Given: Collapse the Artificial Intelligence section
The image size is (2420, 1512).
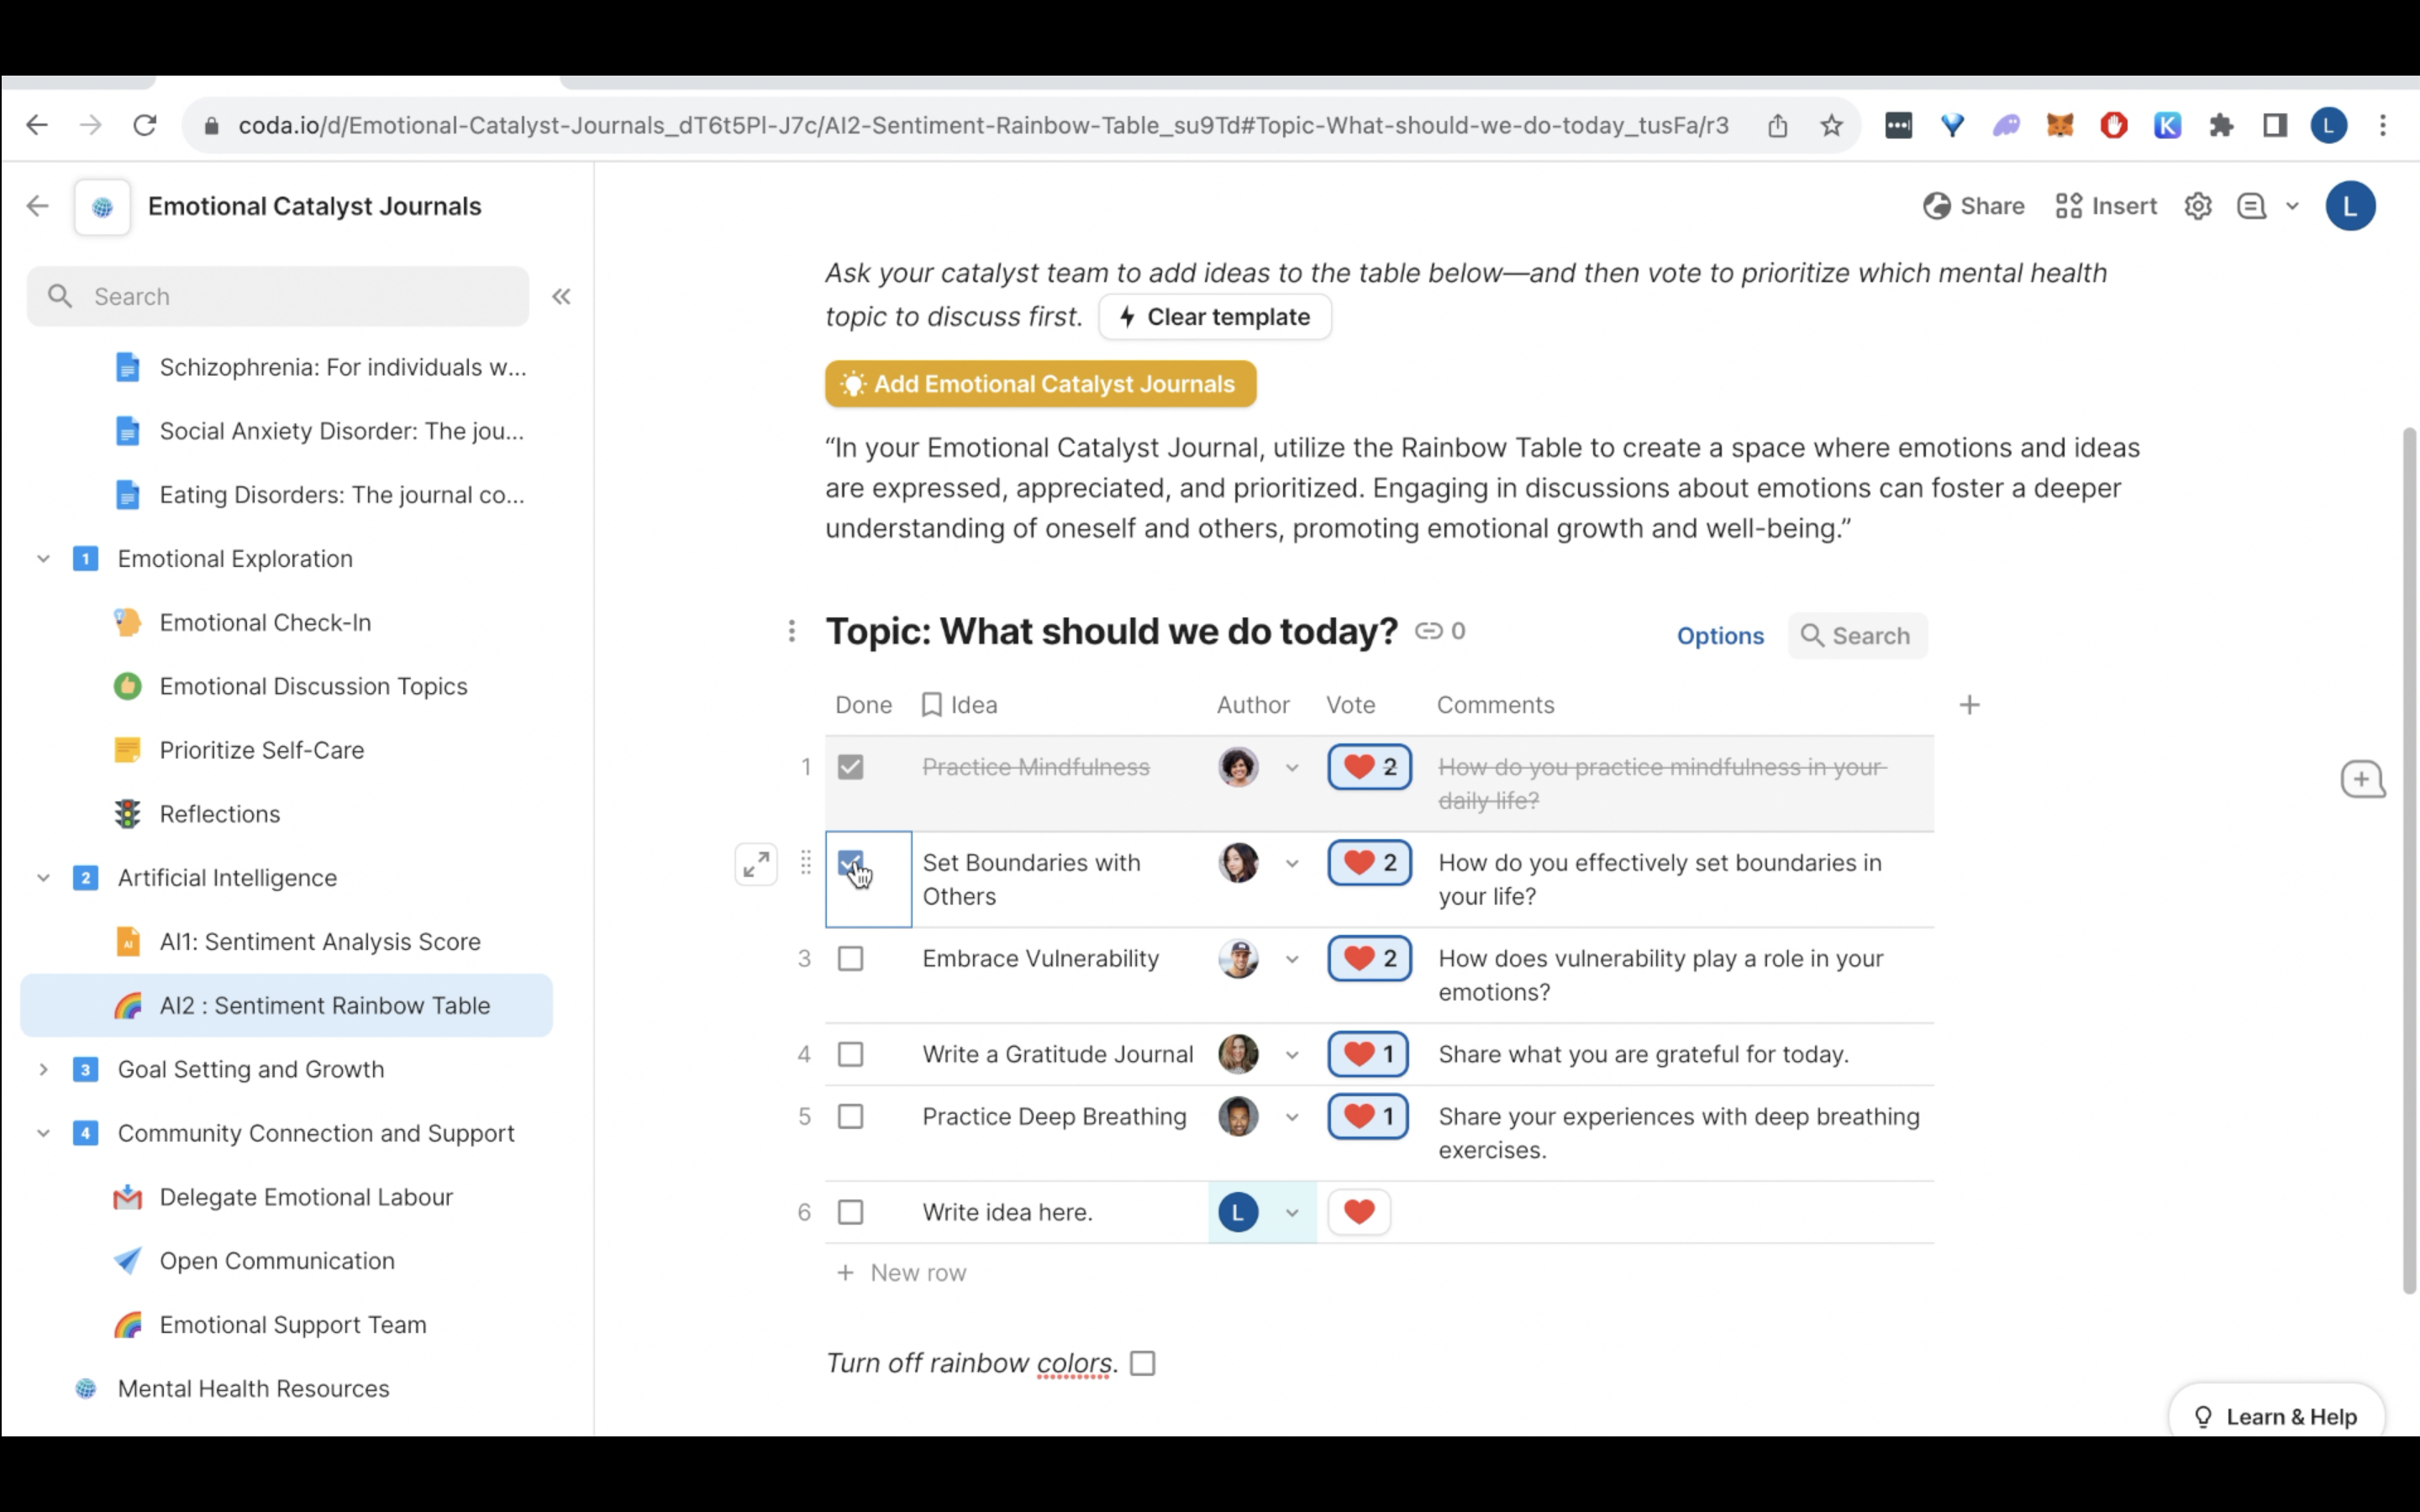Looking at the screenshot, I should point(43,878).
